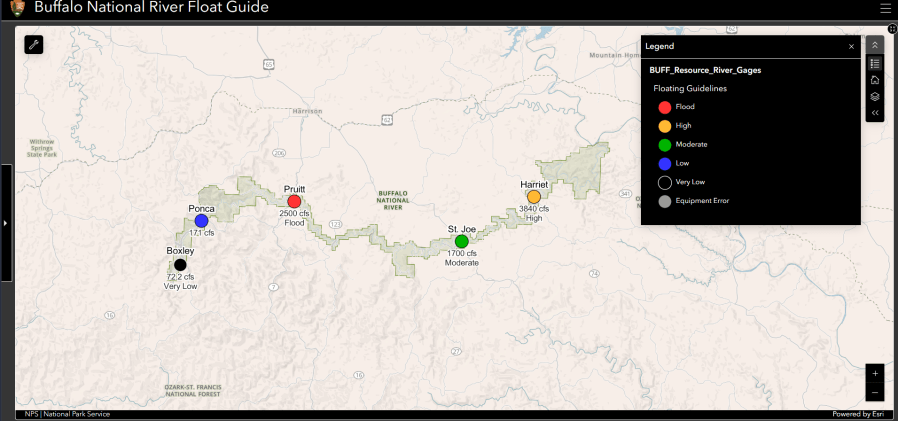Toggle the Legend list icon in the map toolbar

(875, 63)
